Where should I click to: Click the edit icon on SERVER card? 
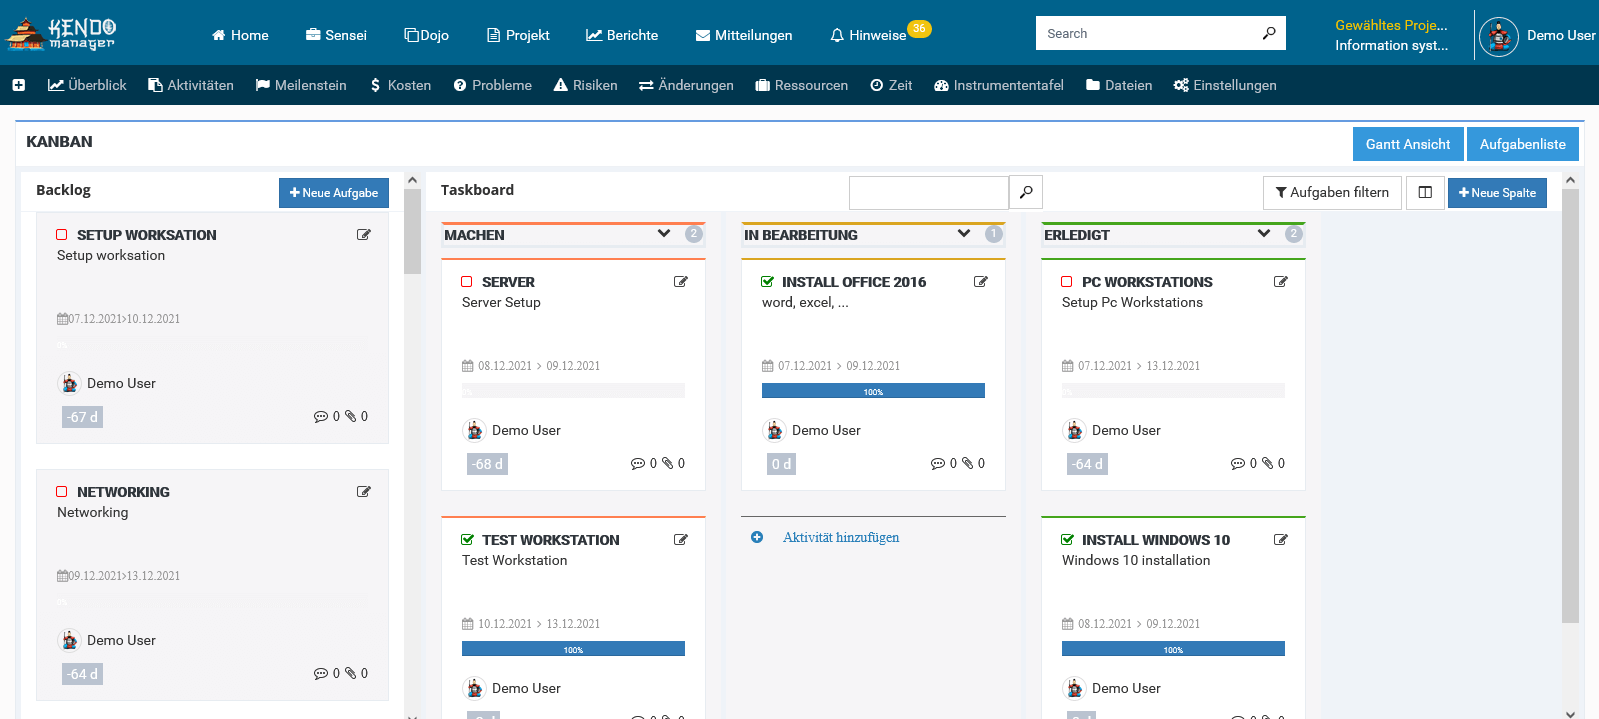pos(680,282)
